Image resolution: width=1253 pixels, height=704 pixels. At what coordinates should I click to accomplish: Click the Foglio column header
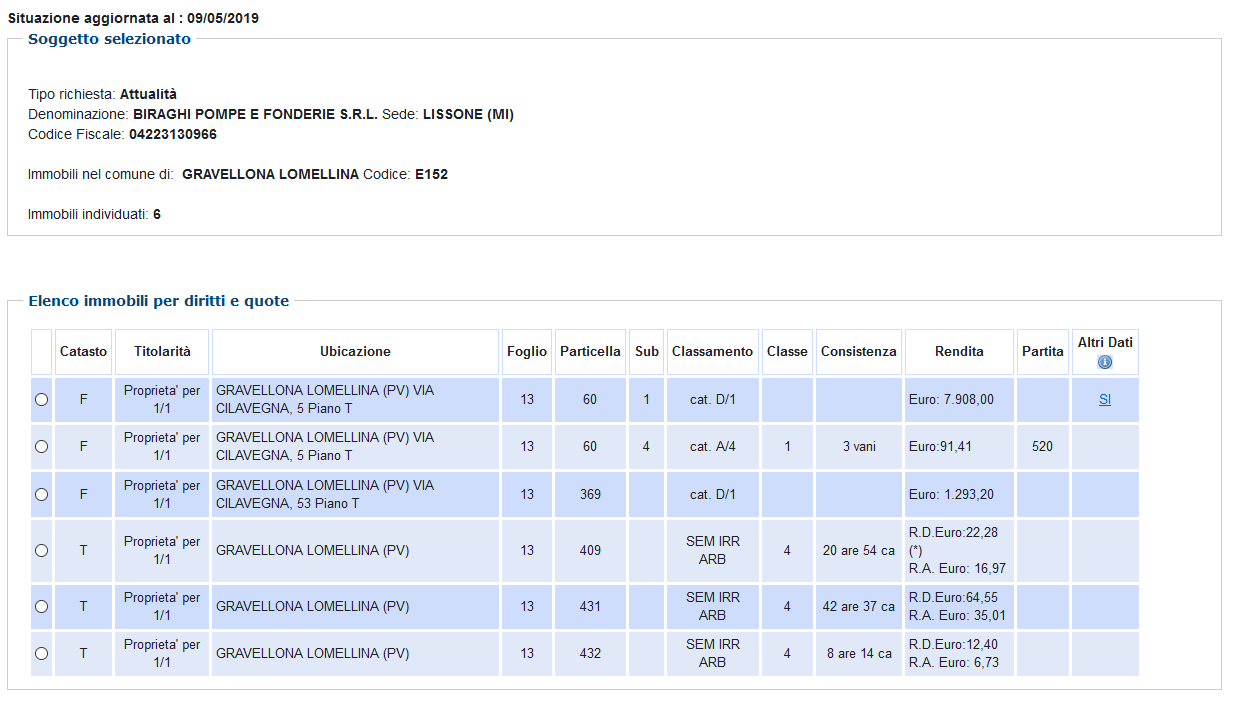[x=527, y=352]
